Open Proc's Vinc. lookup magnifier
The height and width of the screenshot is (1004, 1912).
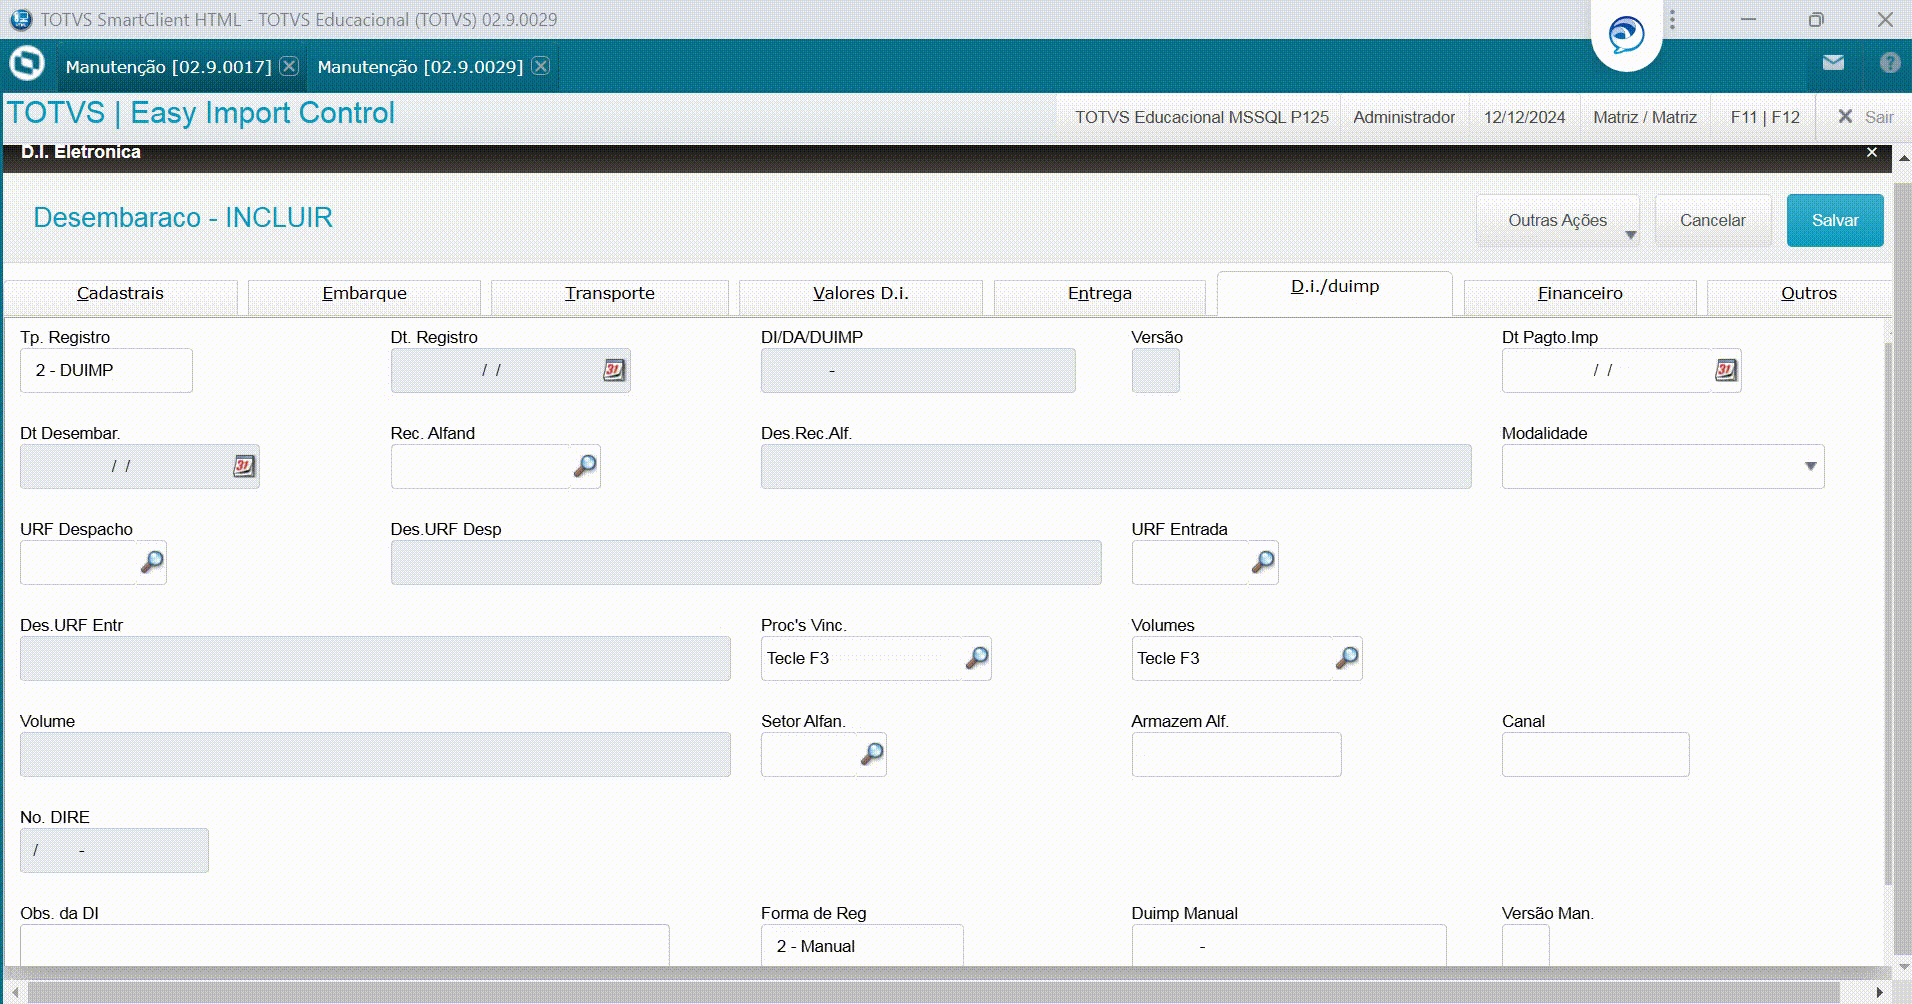977,658
